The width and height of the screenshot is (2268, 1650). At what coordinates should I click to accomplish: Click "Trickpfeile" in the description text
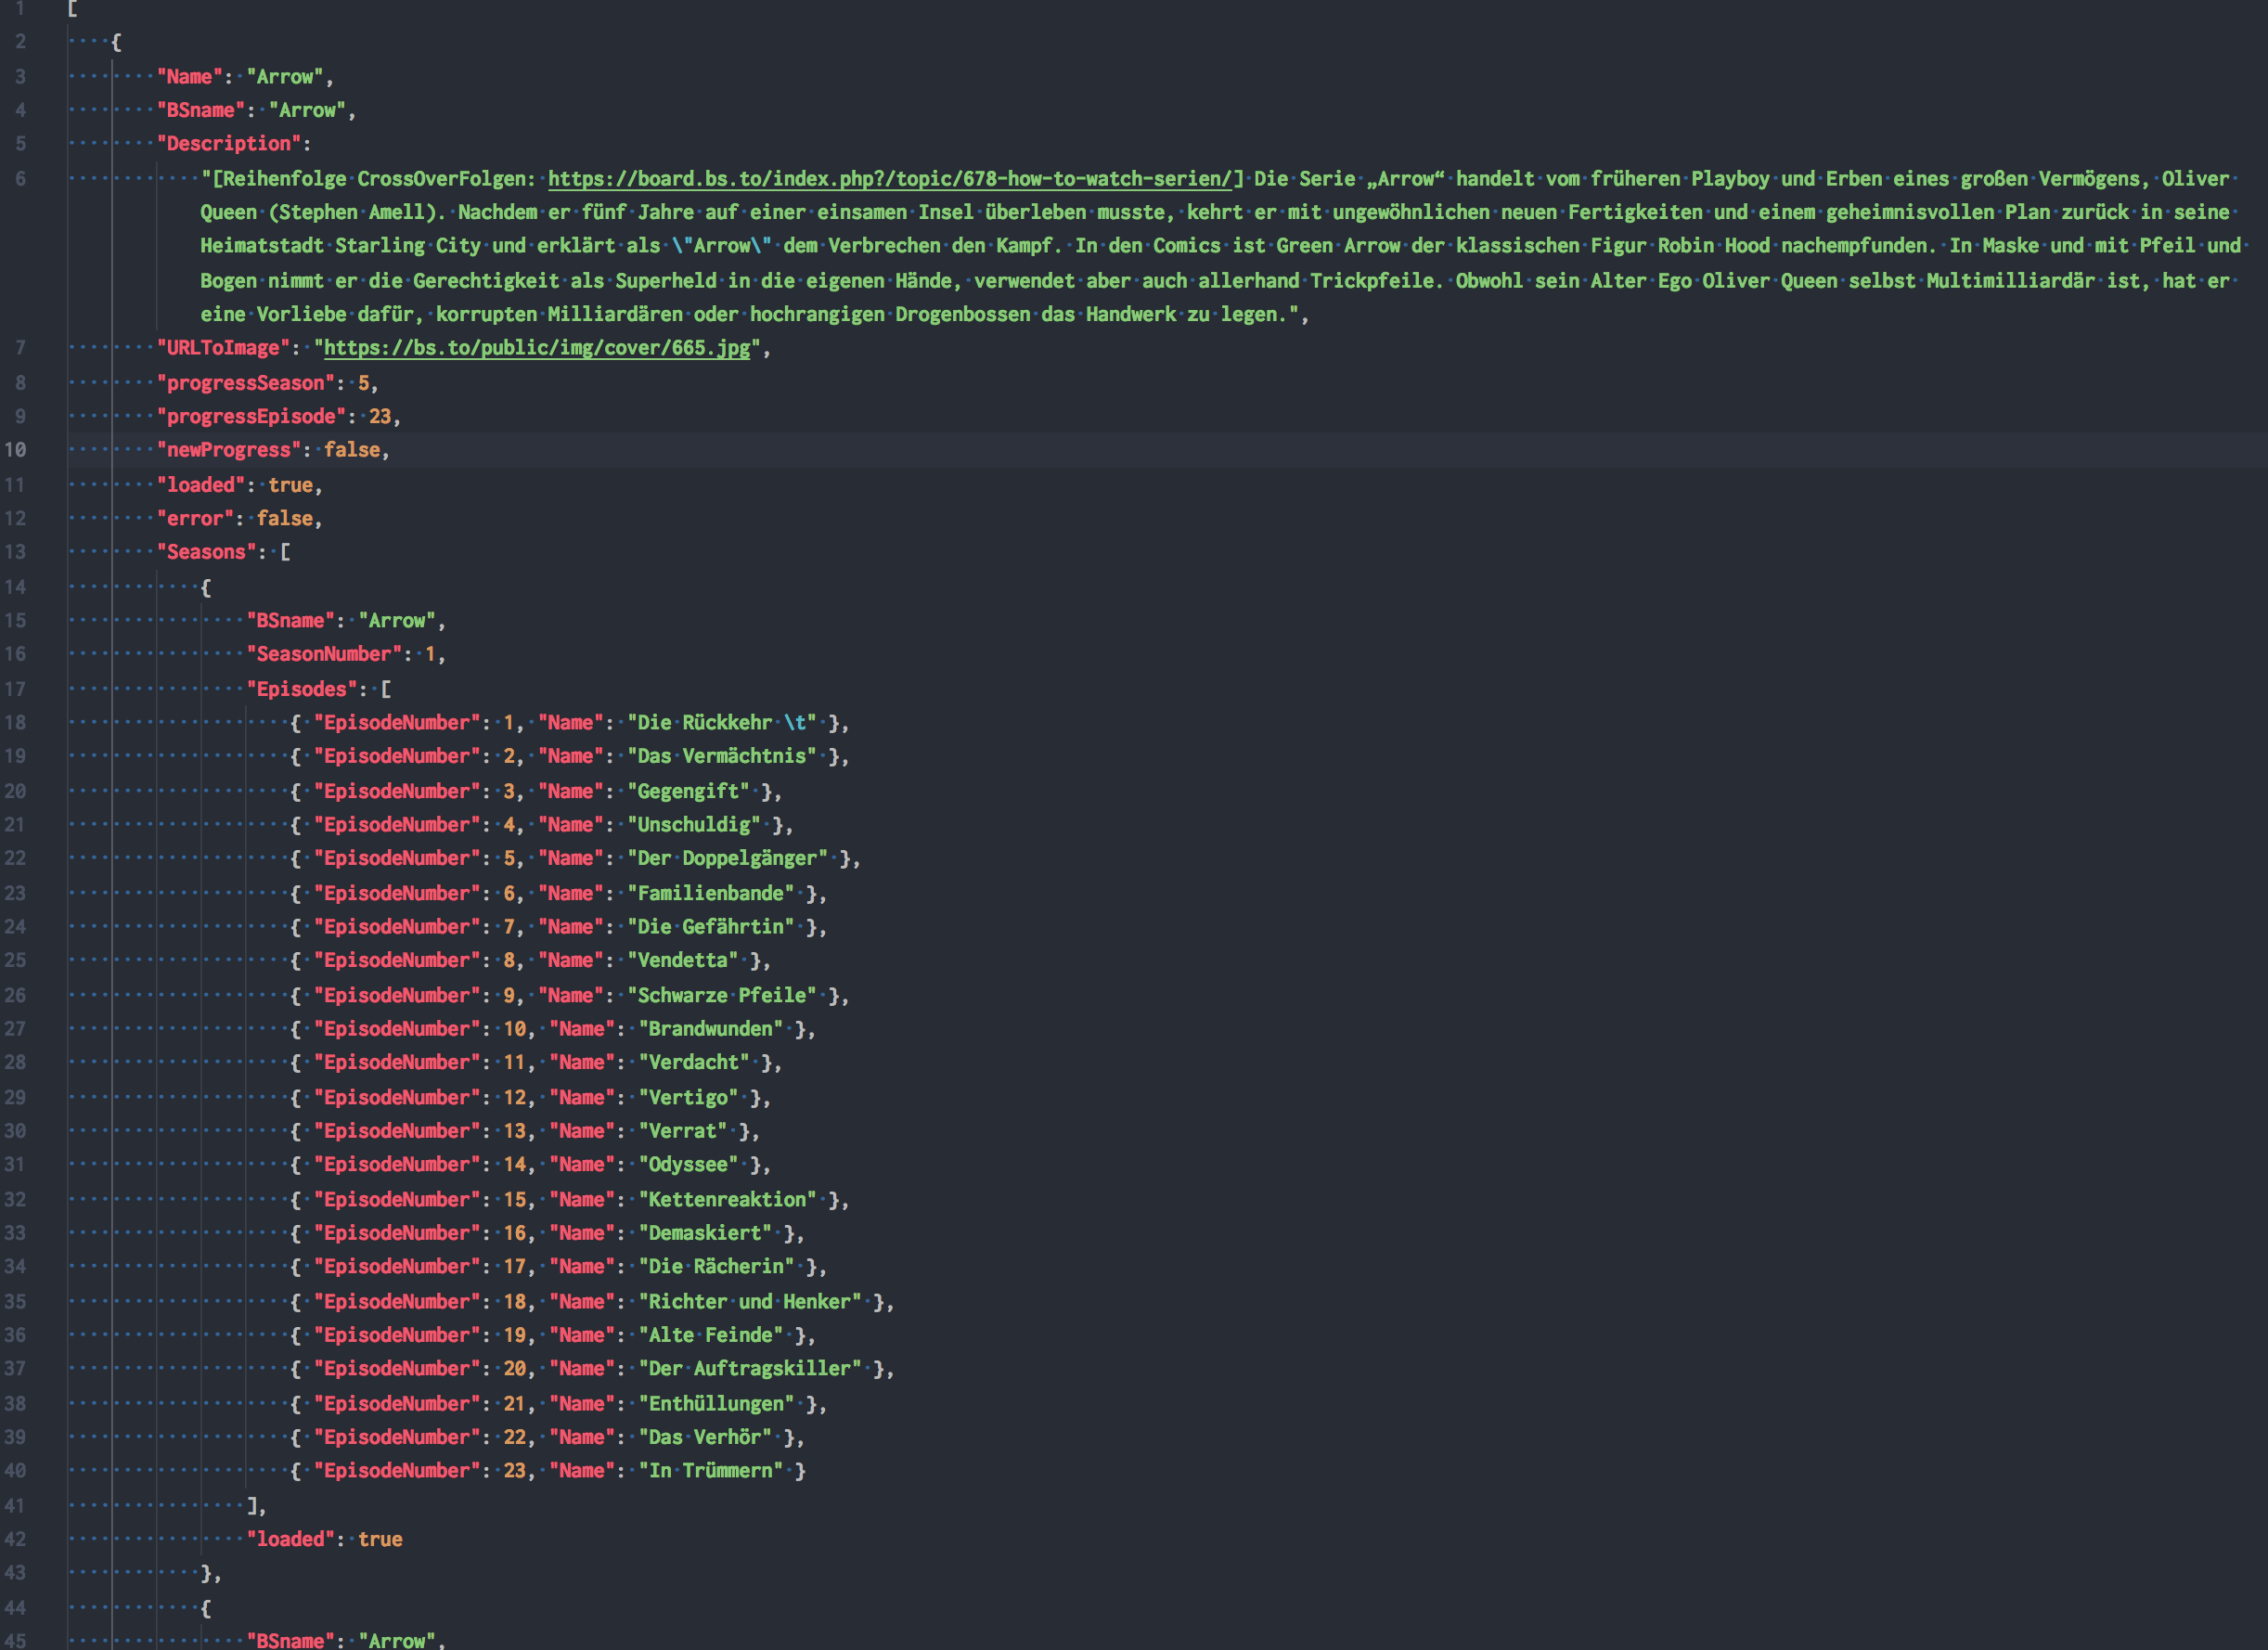[1372, 281]
